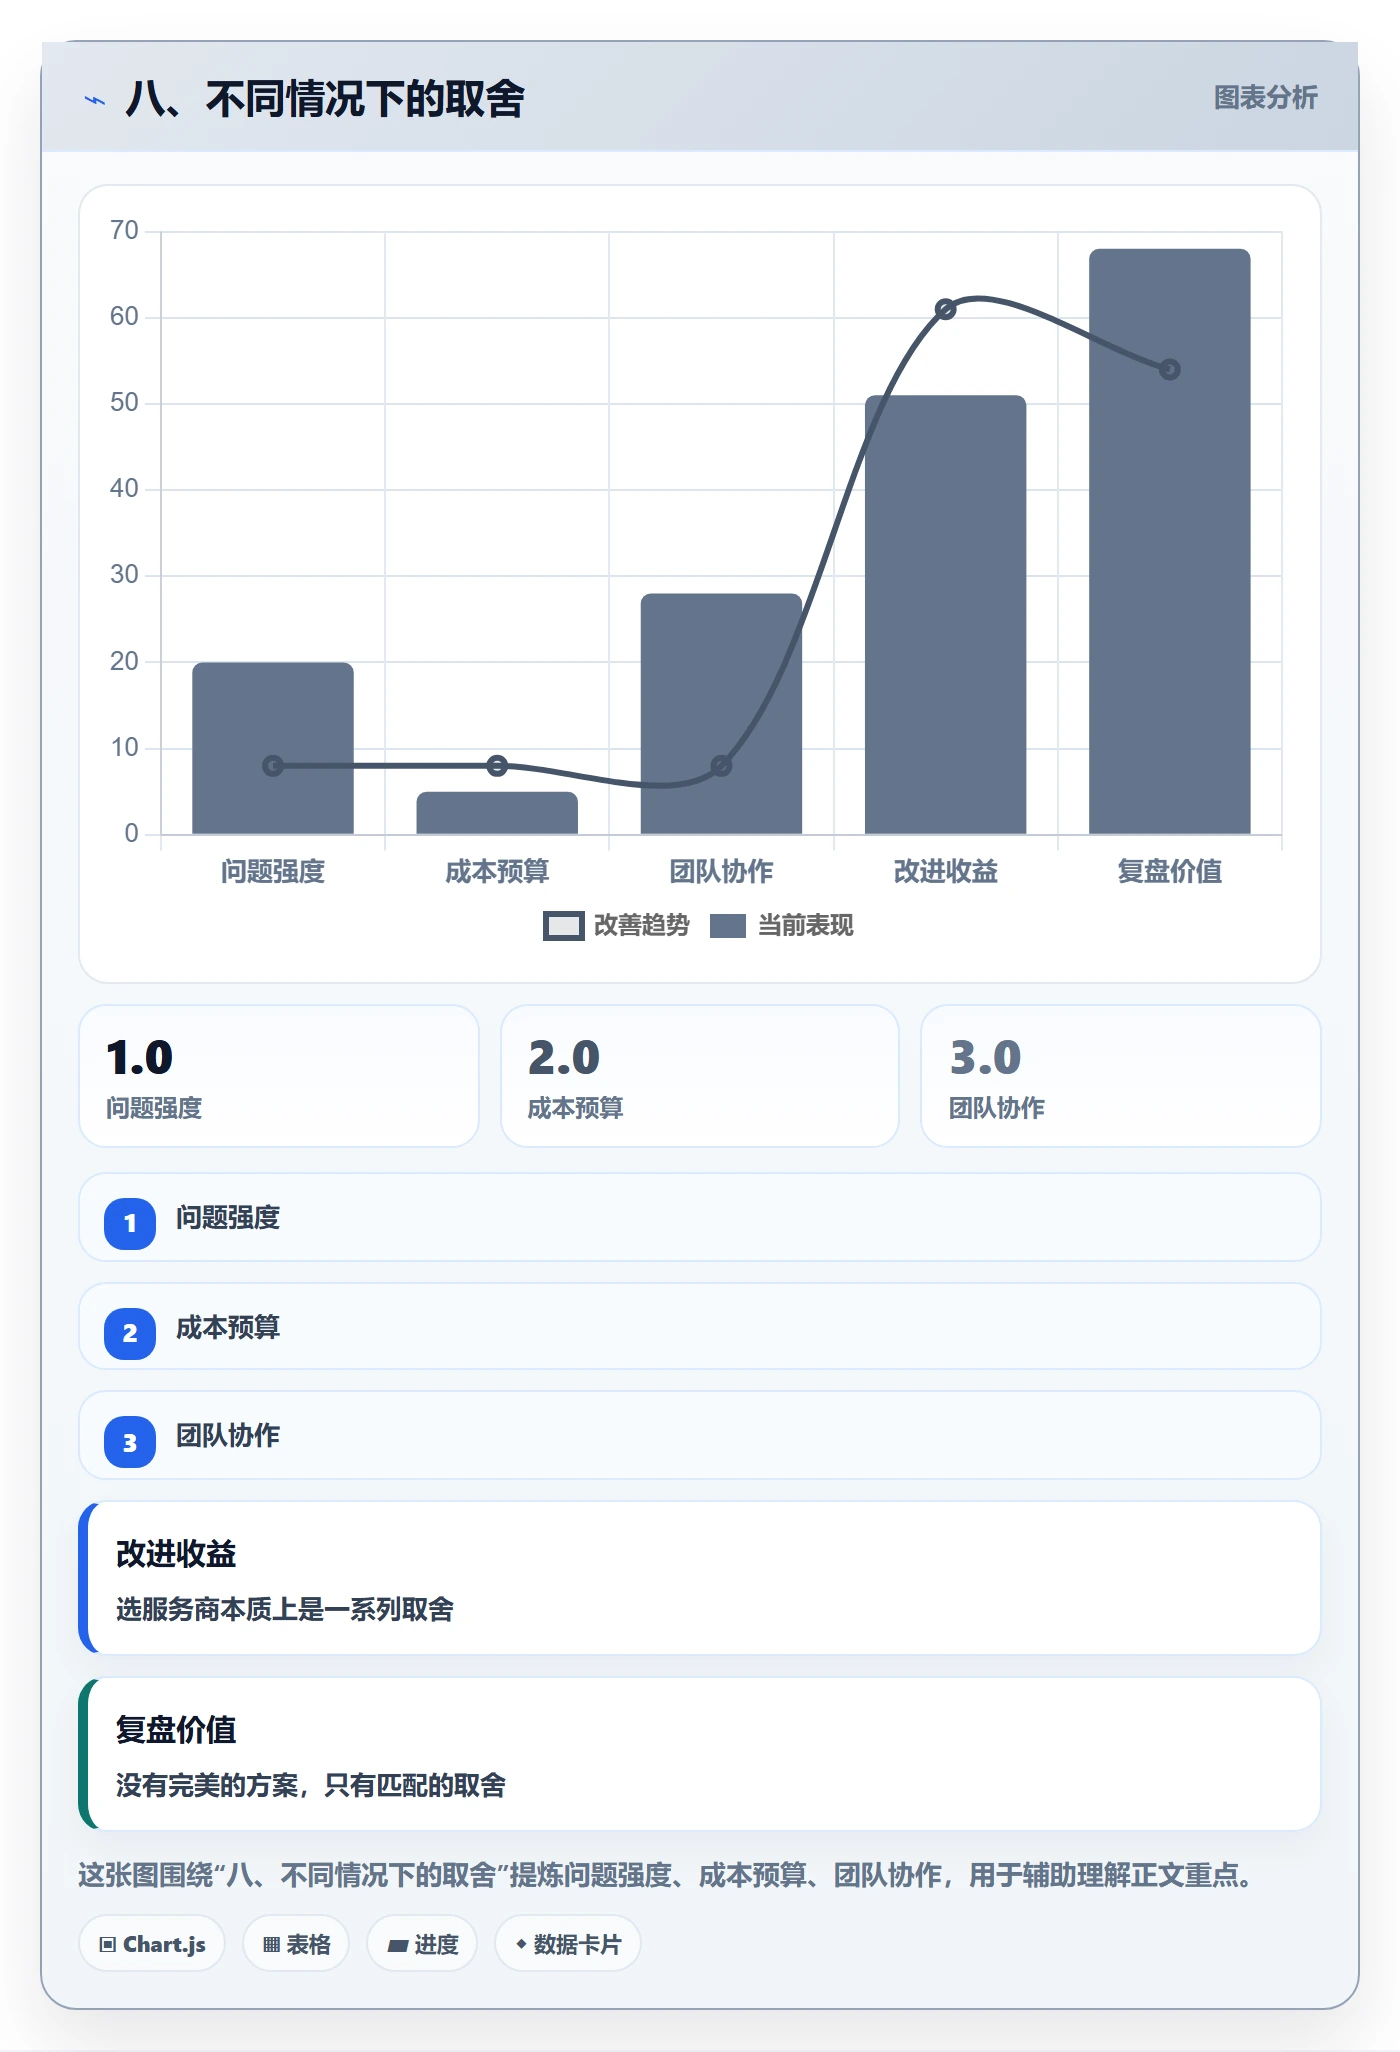Select the 问题强度 list row

pos(700,1217)
